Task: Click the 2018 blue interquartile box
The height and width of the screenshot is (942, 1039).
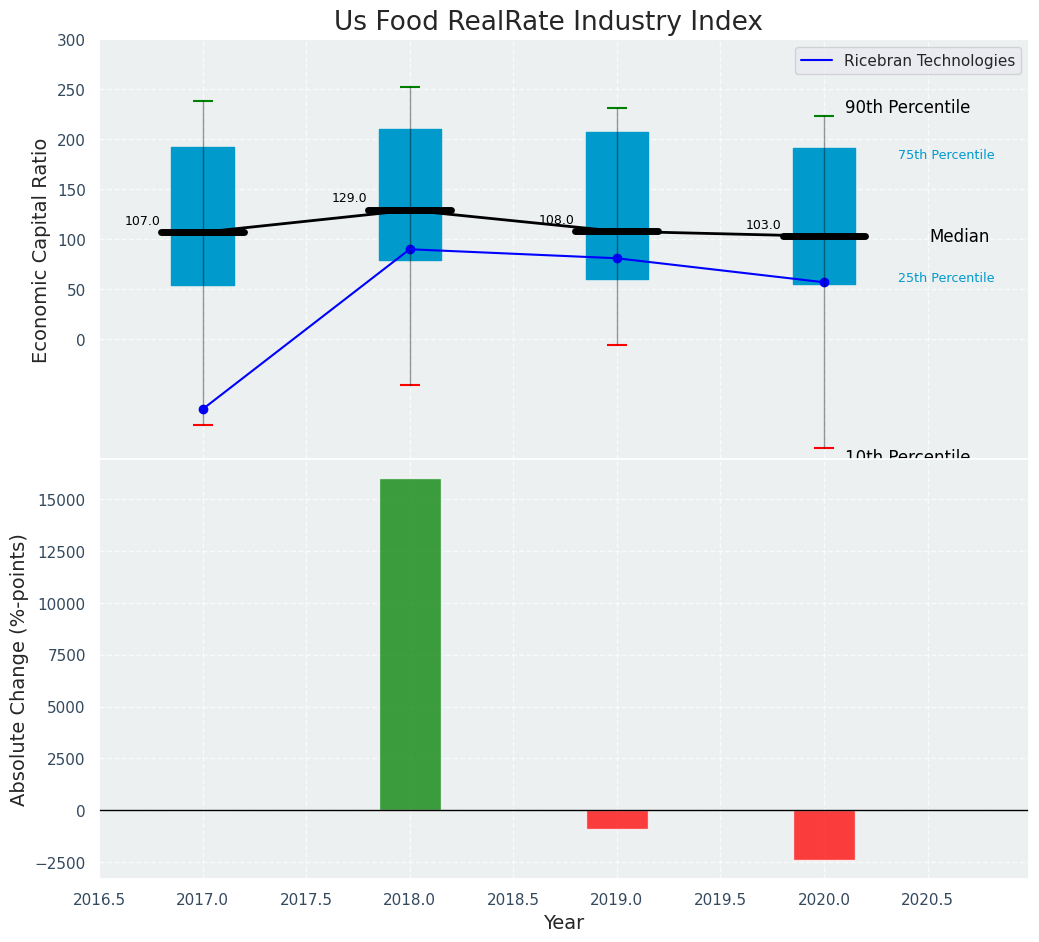Action: click(410, 195)
